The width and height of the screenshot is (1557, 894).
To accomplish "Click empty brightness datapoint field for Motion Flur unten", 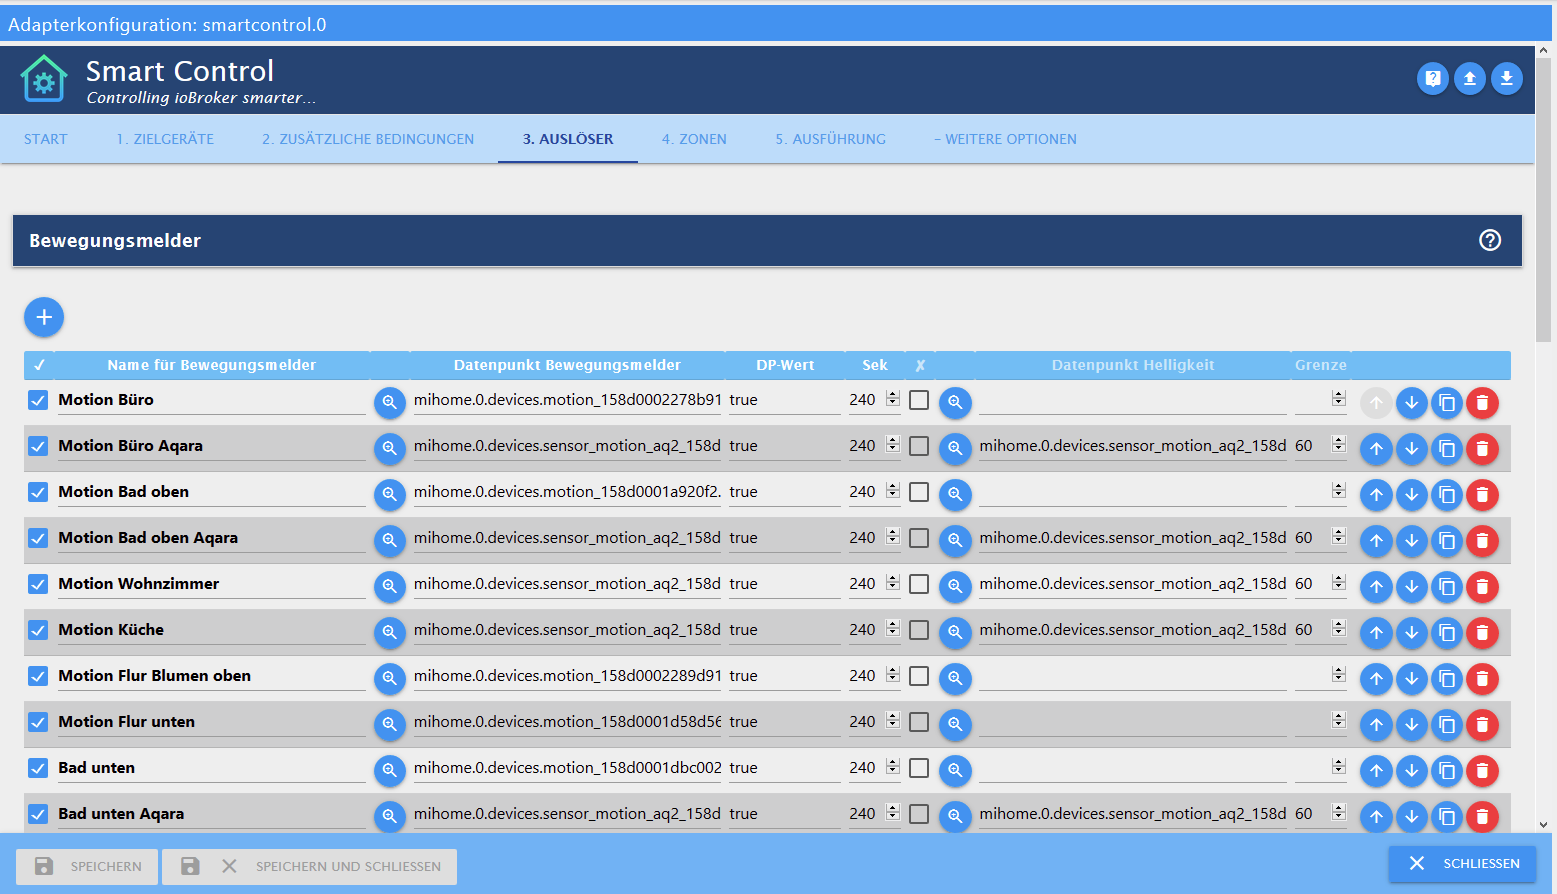I will tap(1132, 722).
